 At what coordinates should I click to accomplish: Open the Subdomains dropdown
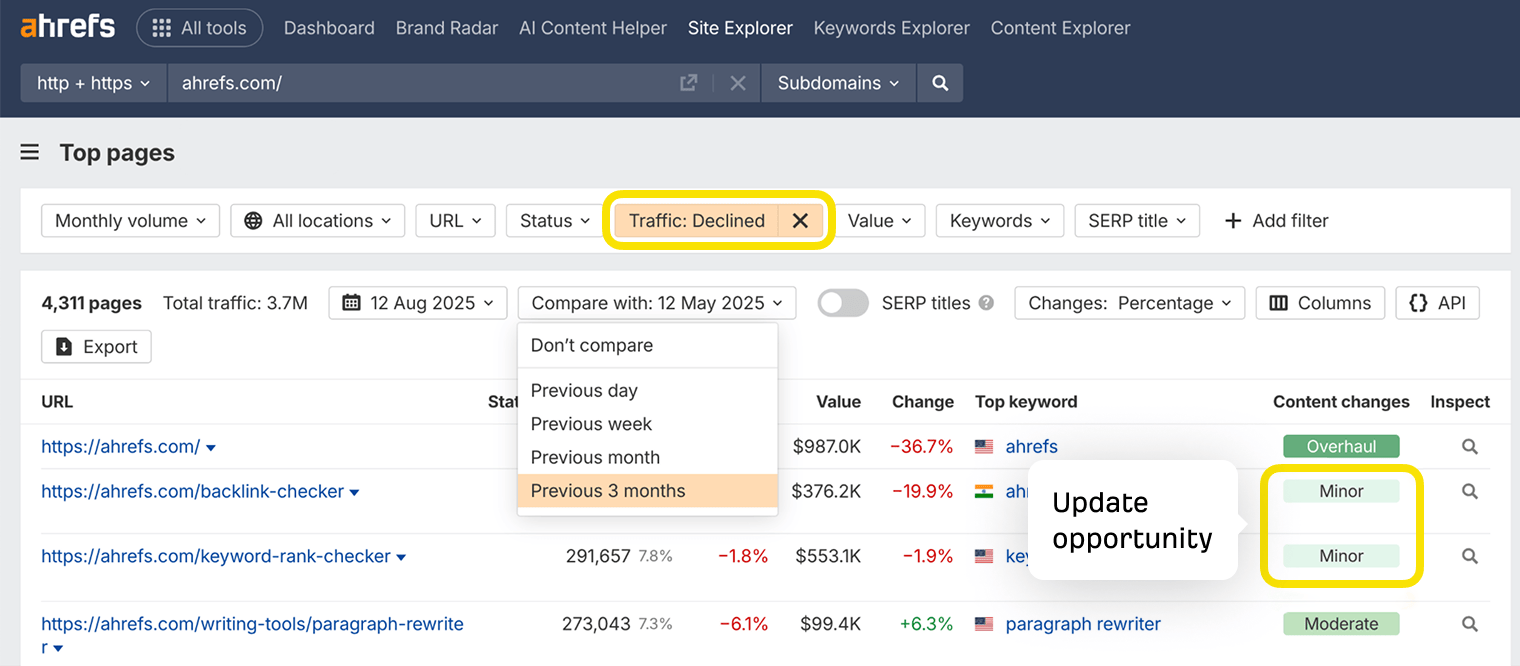coord(838,83)
